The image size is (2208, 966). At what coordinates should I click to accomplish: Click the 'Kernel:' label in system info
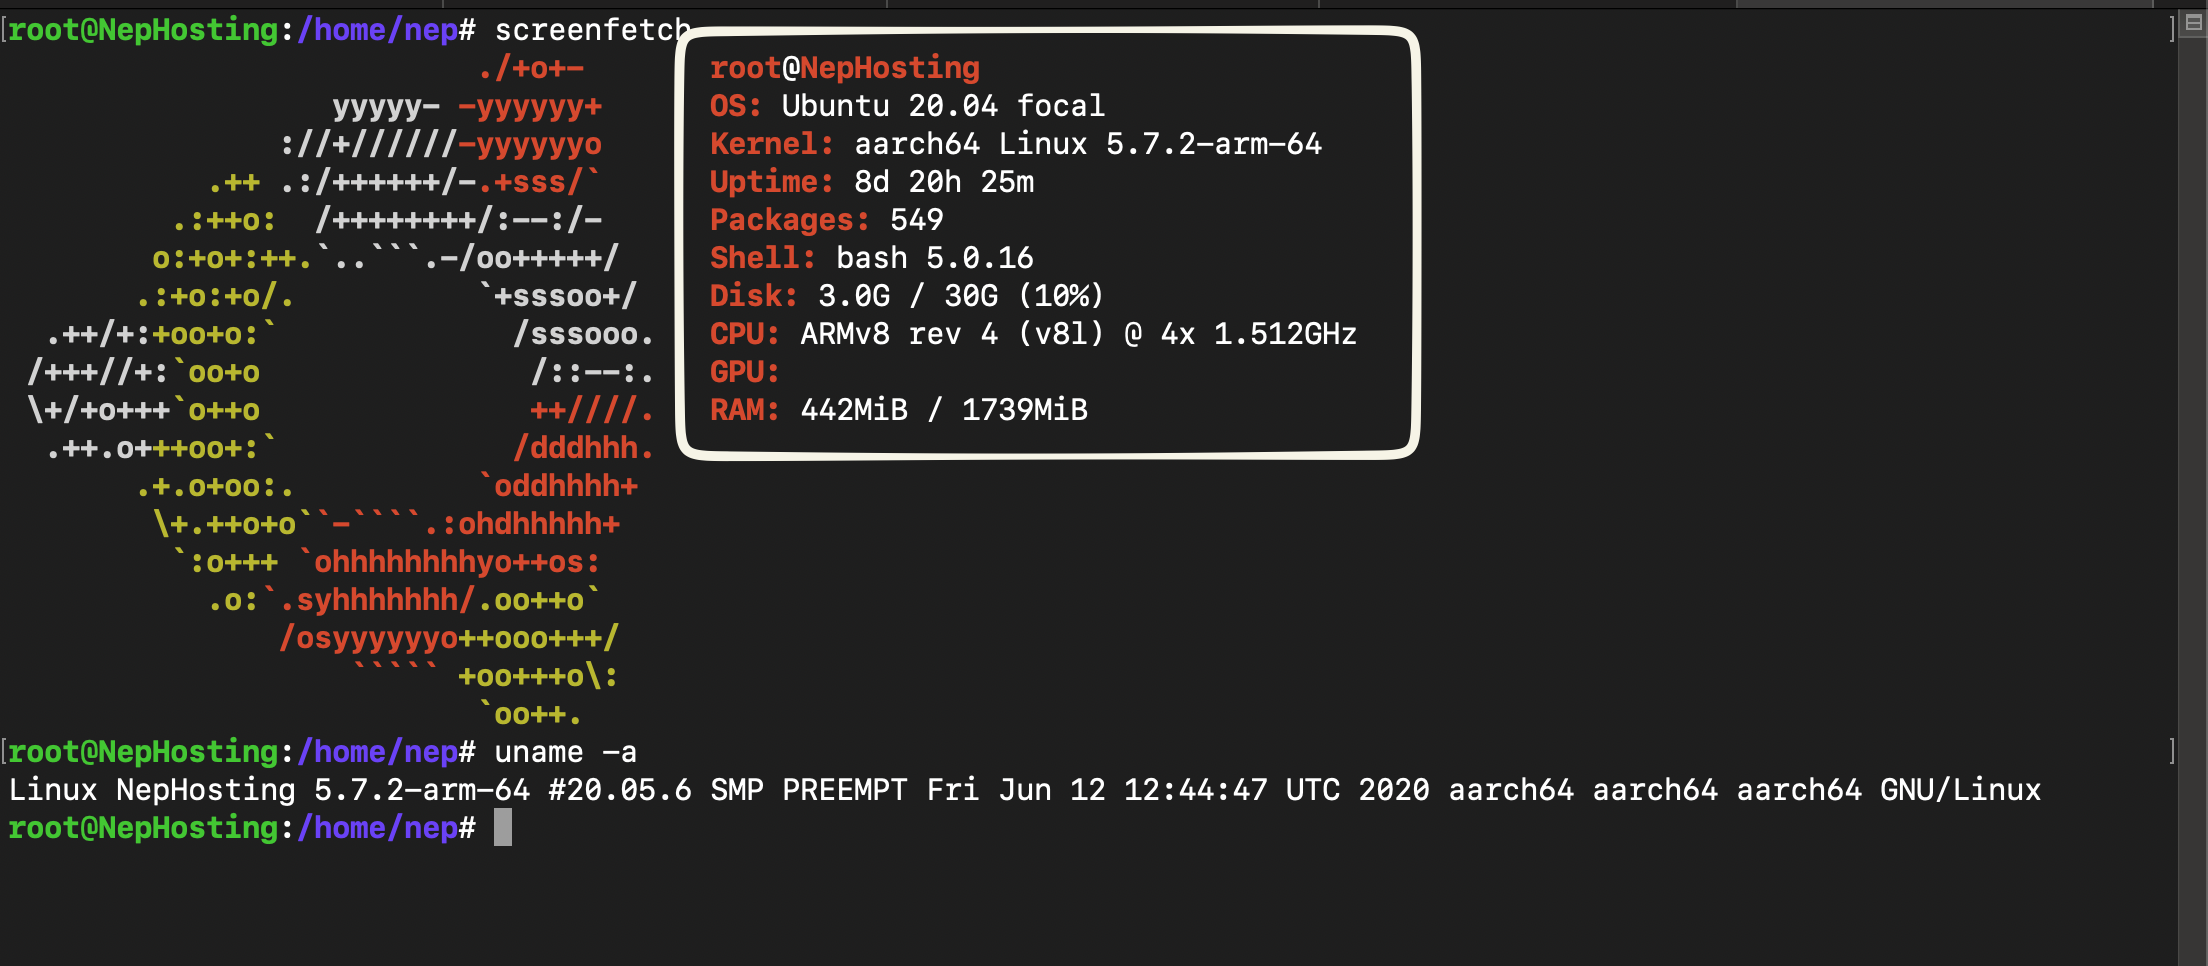(x=771, y=144)
